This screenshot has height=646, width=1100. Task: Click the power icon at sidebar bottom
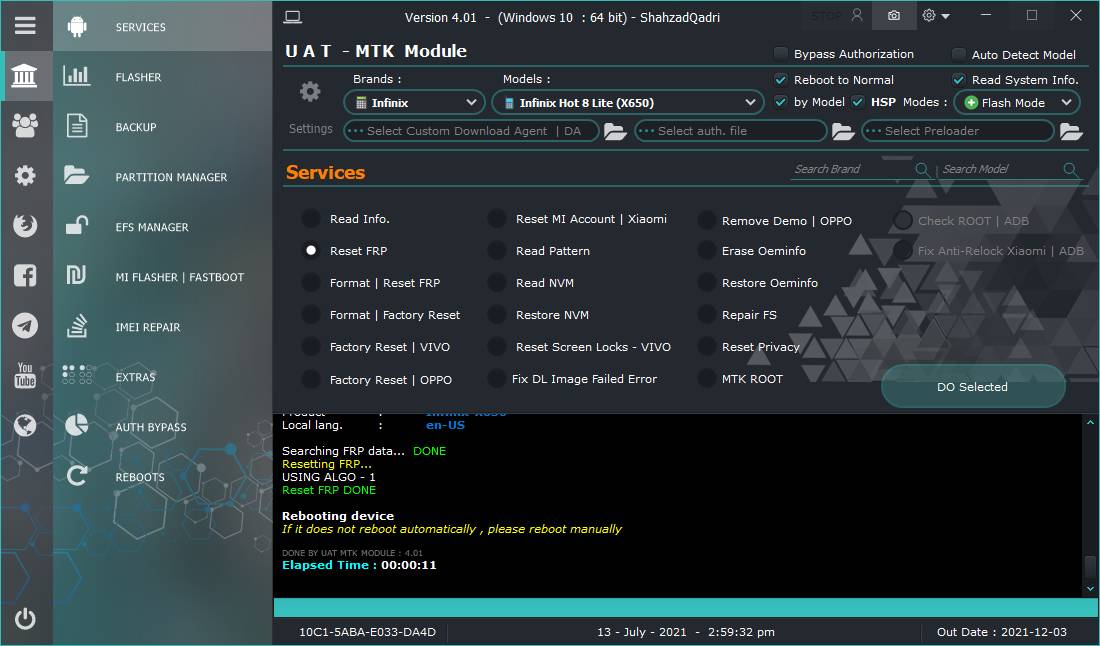(x=25, y=619)
